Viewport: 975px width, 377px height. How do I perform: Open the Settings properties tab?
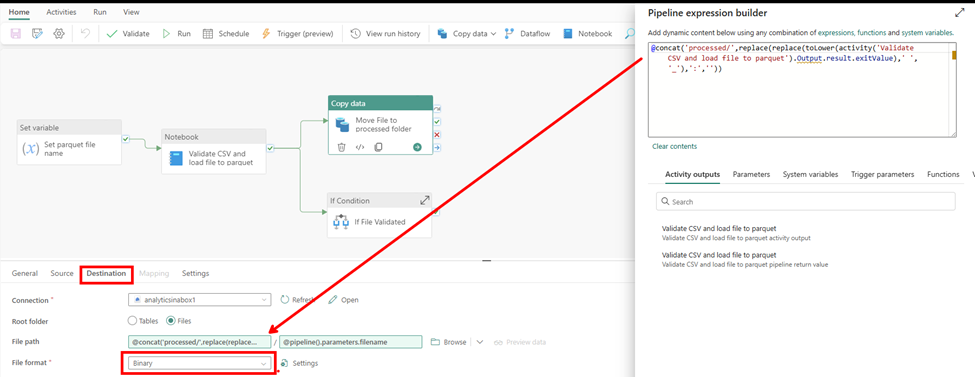[x=195, y=273]
